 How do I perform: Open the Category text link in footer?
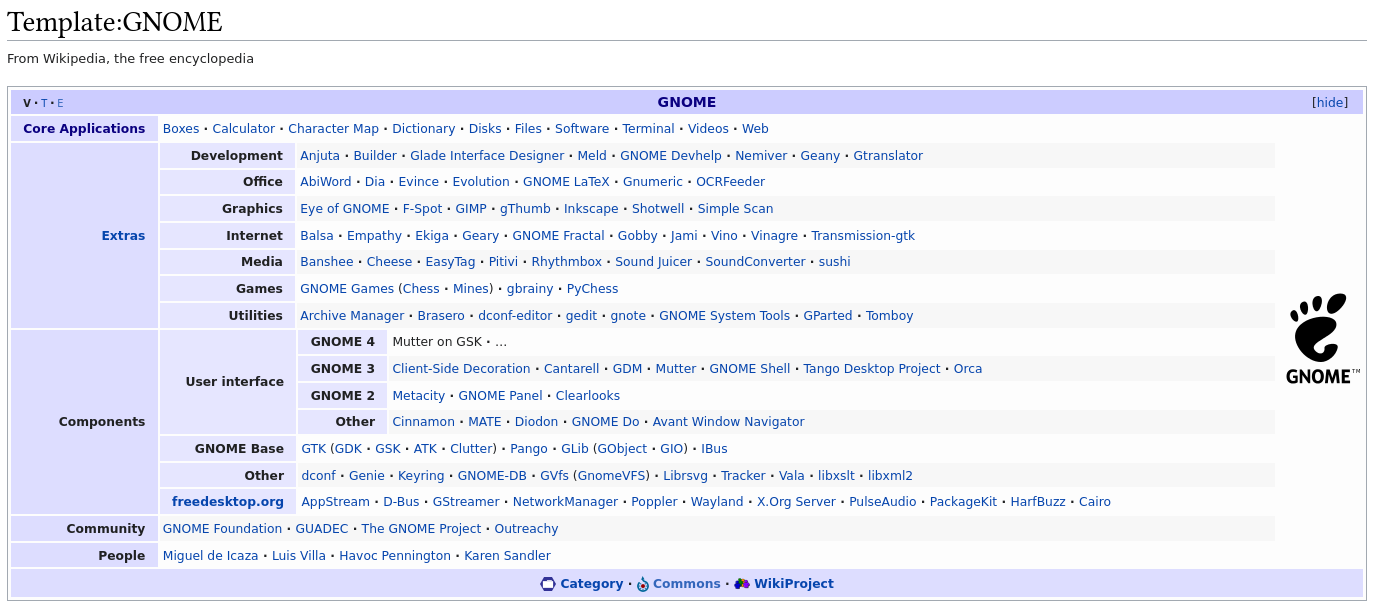click(591, 584)
